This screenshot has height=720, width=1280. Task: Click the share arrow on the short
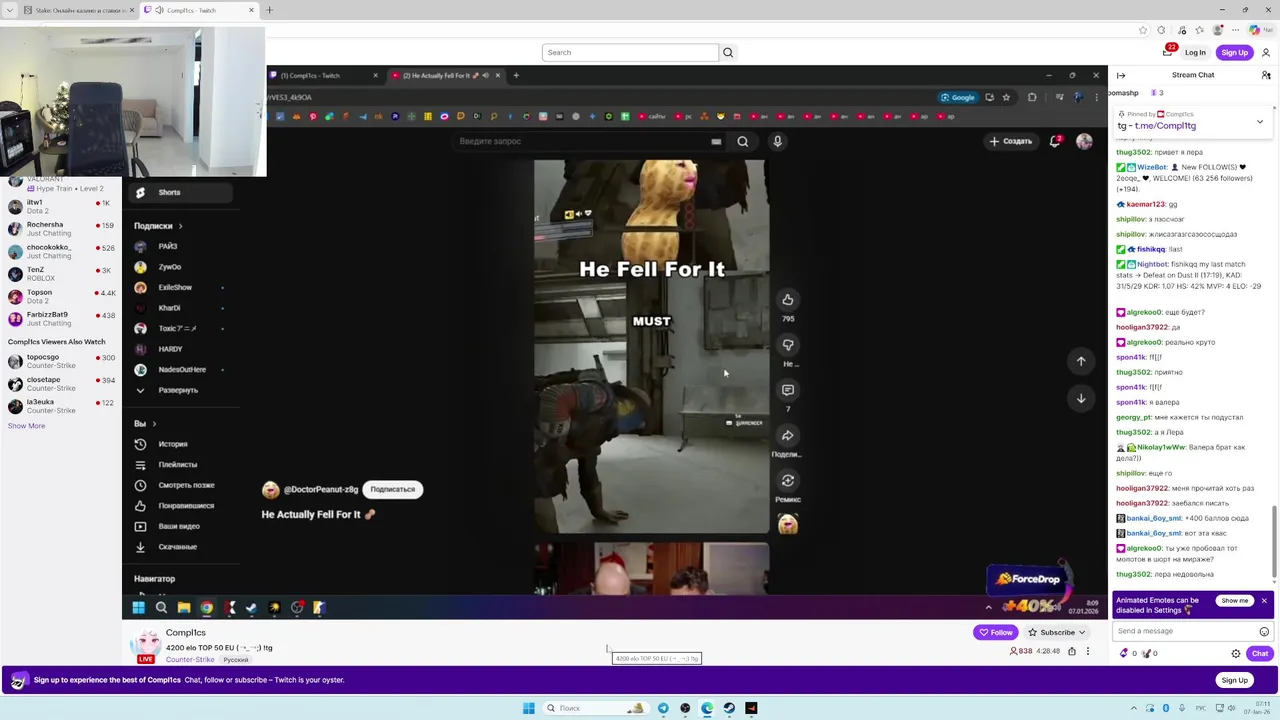[788, 435]
